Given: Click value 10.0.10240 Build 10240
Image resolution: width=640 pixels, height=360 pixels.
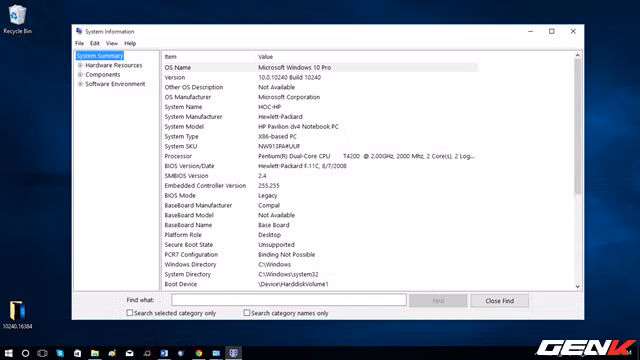Looking at the screenshot, I should tap(289, 77).
